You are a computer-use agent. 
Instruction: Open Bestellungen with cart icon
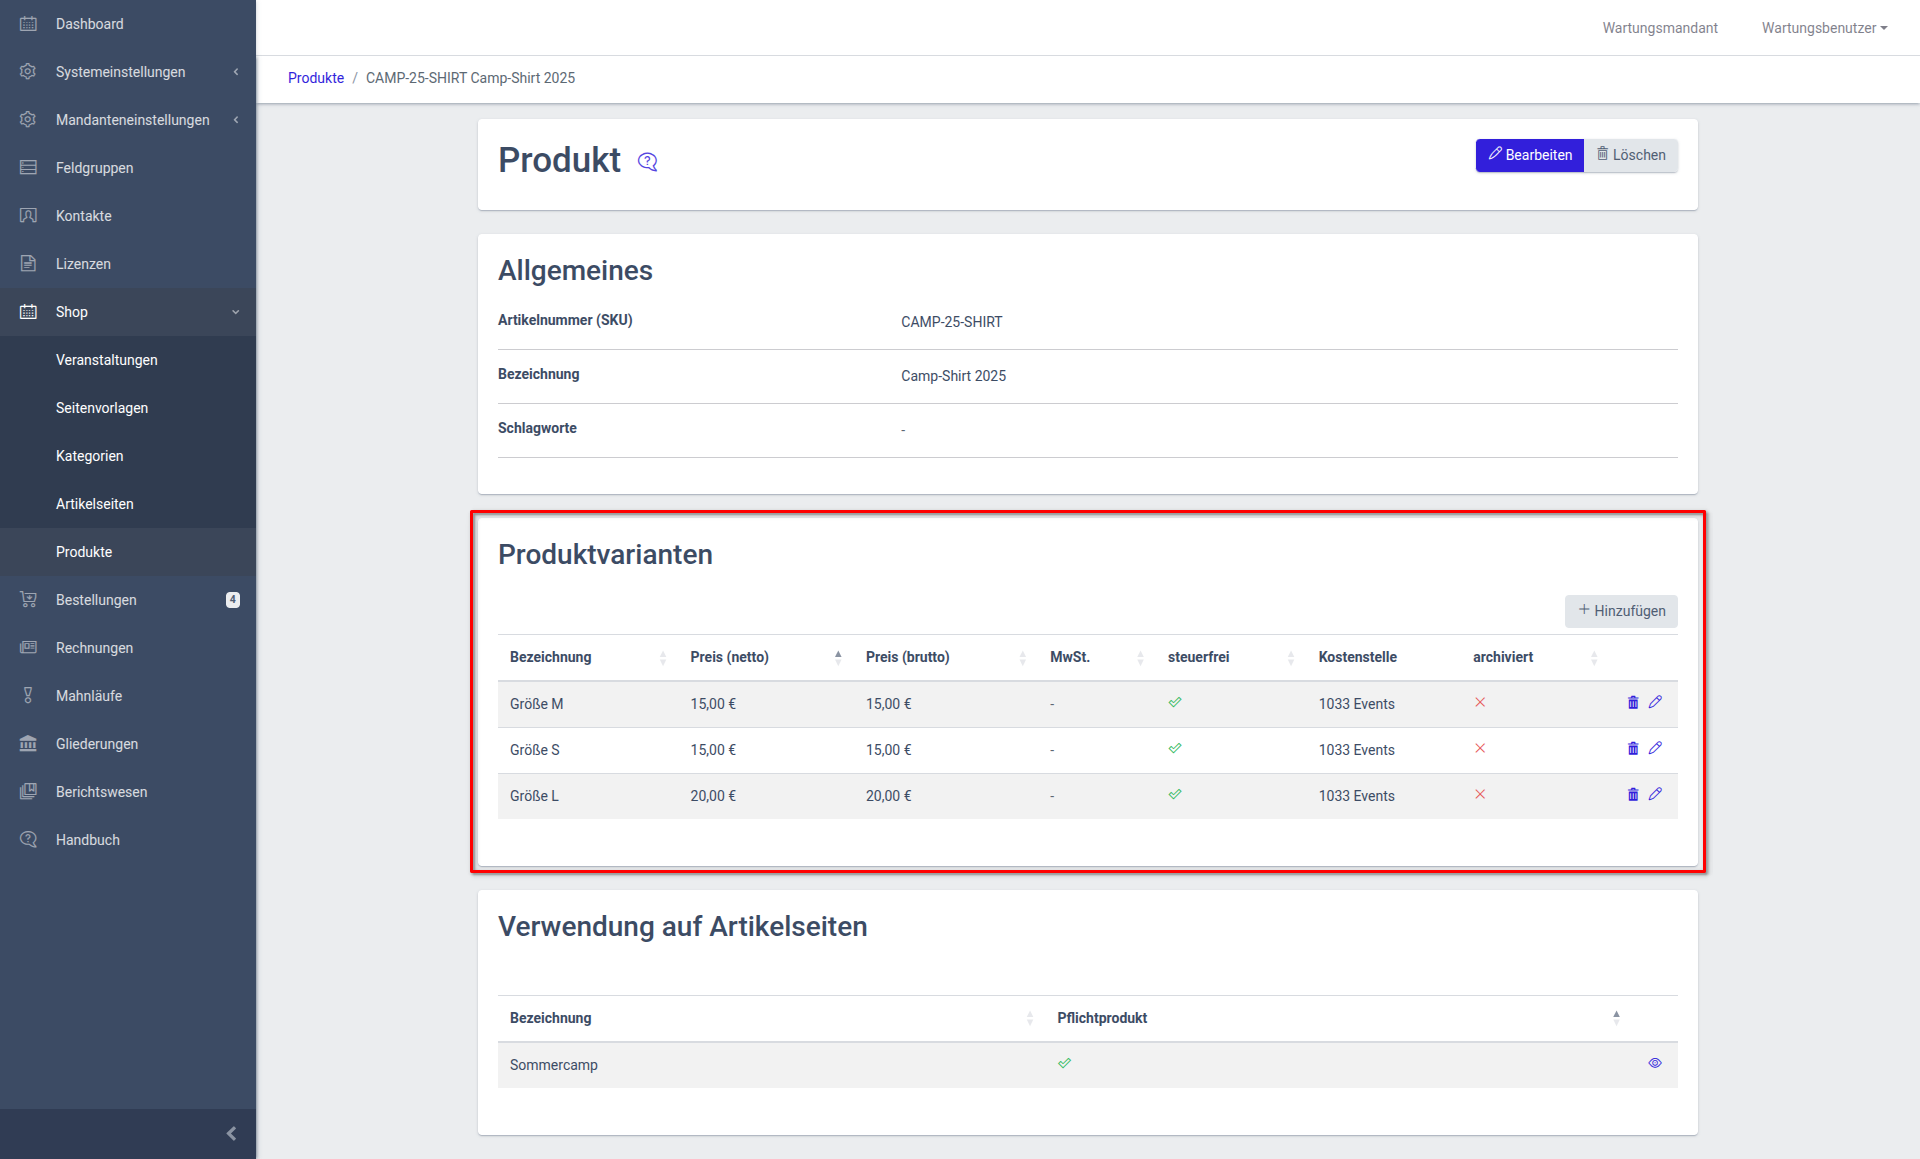click(96, 600)
